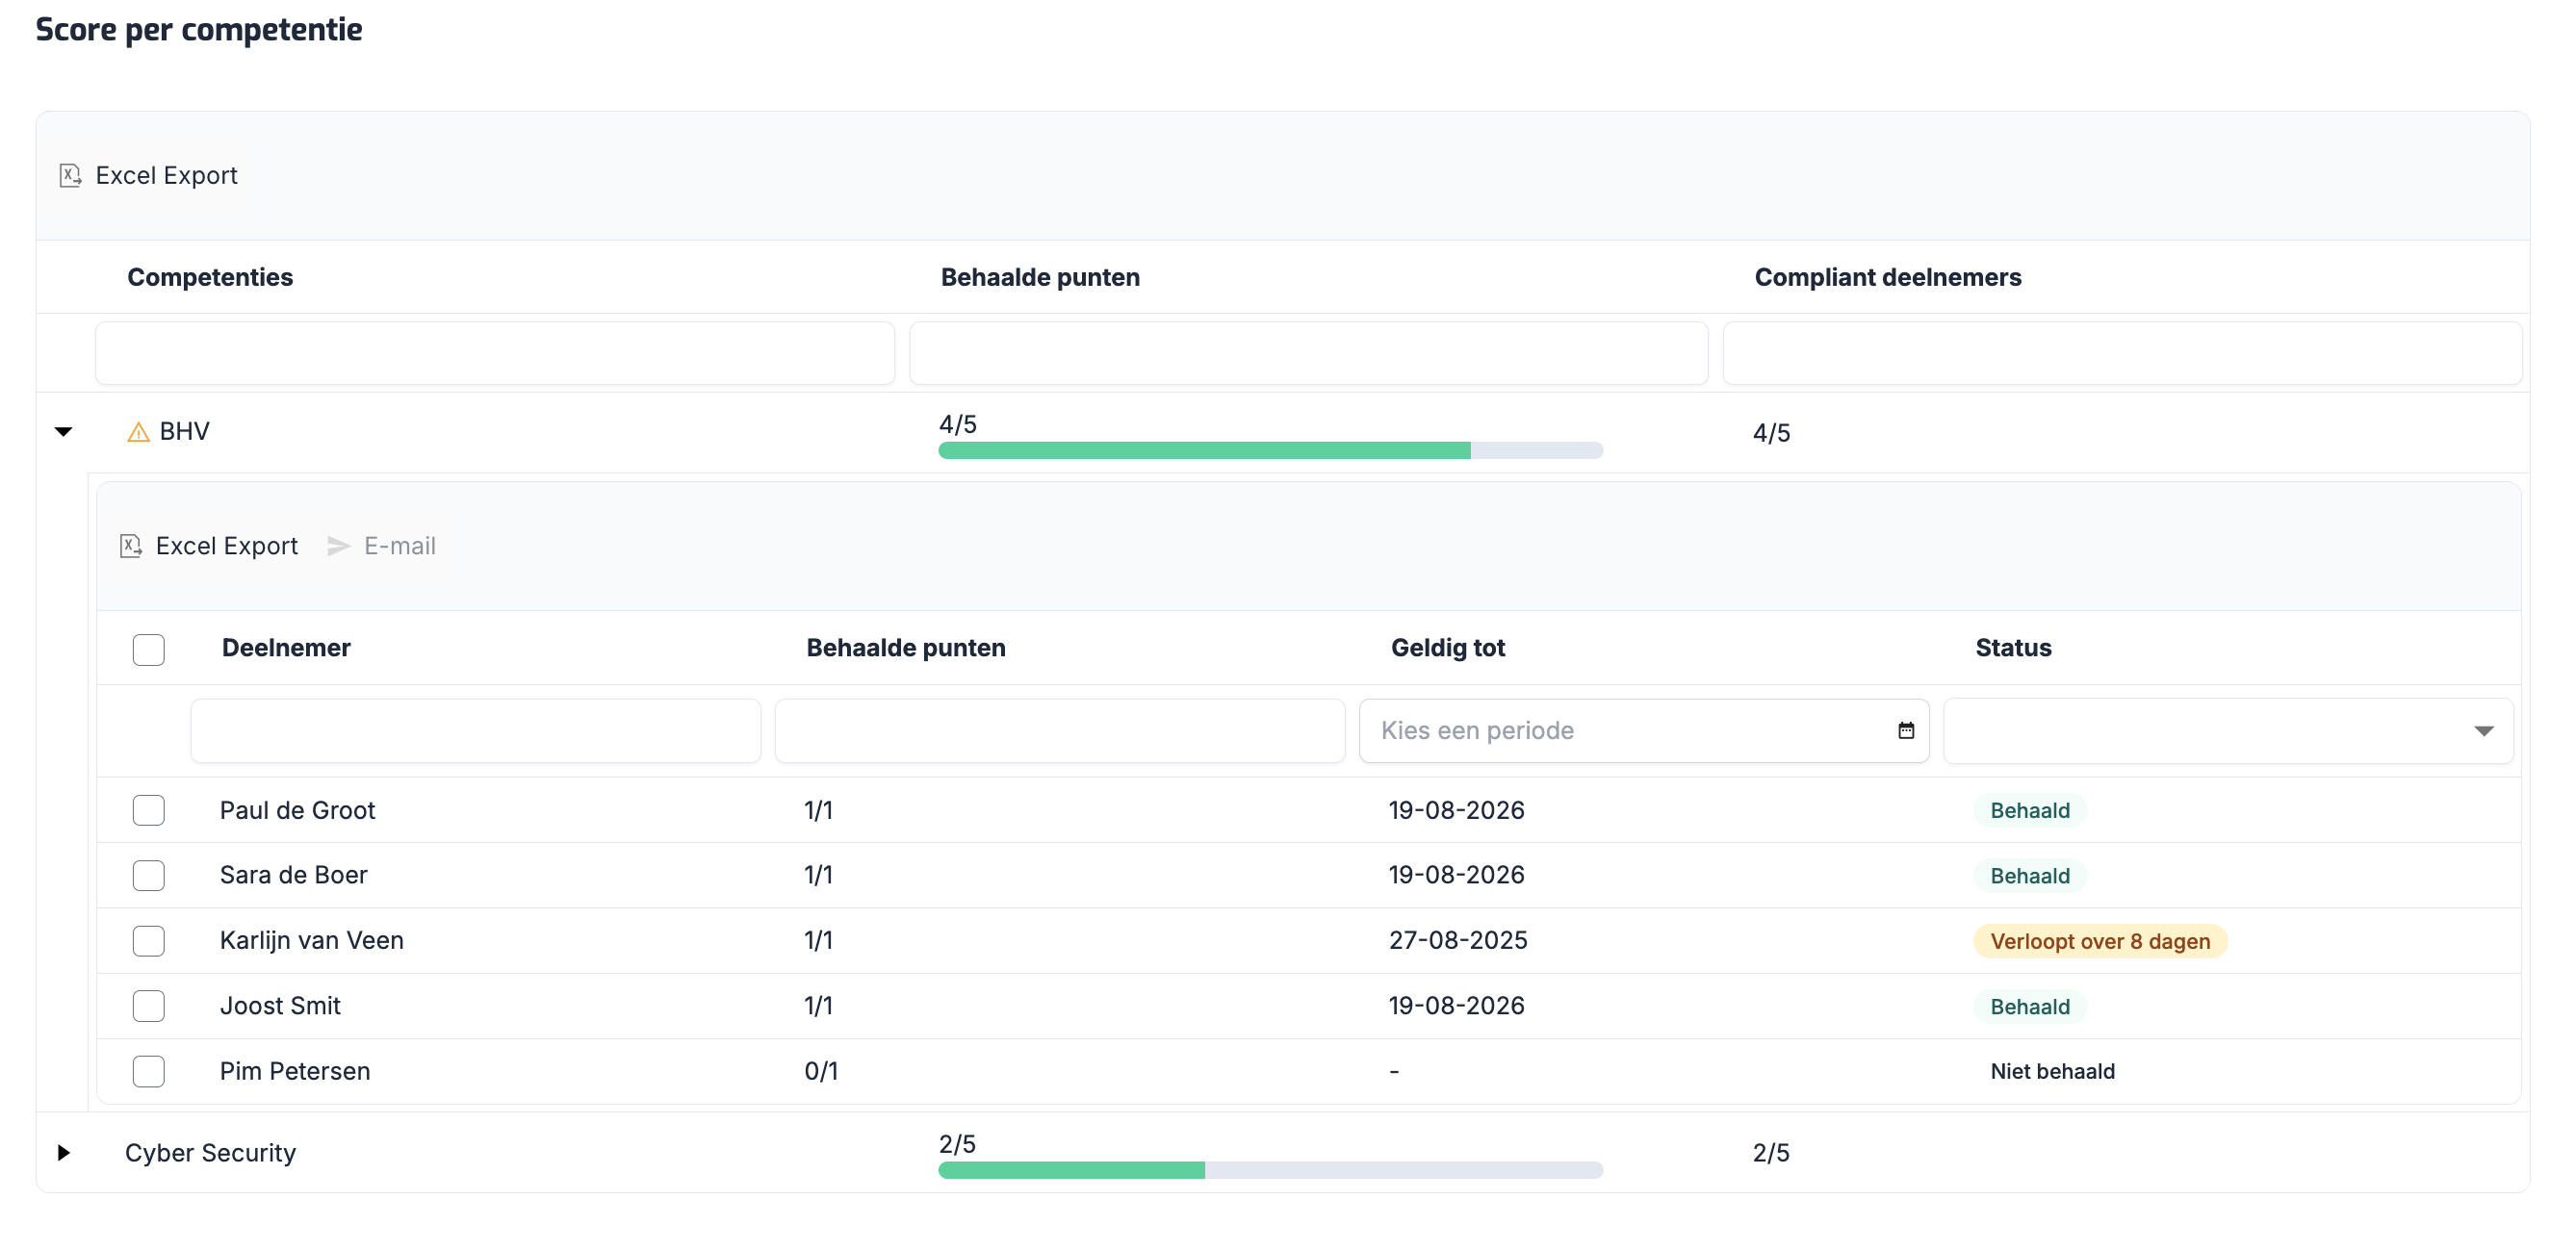
Task: Click the Verloopt over 8 dagen badge
Action: [2099, 941]
